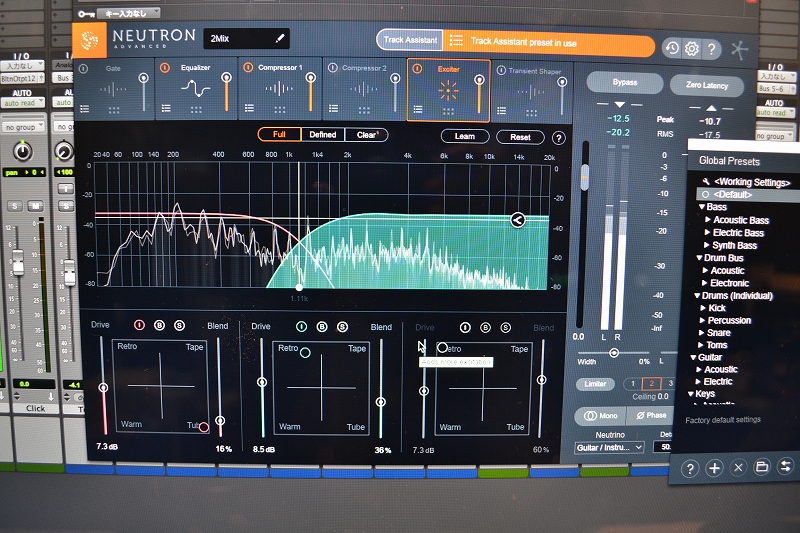Toggle Gate module power
The image size is (800, 533).
tap(84, 68)
